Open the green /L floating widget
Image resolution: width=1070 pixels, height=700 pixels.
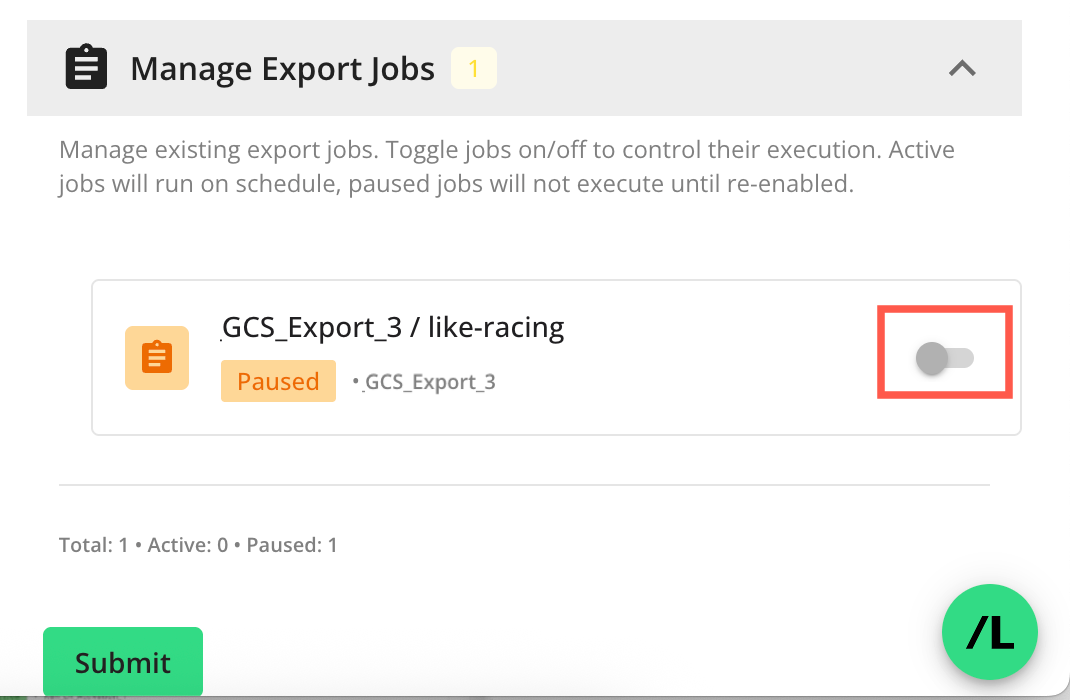(990, 633)
